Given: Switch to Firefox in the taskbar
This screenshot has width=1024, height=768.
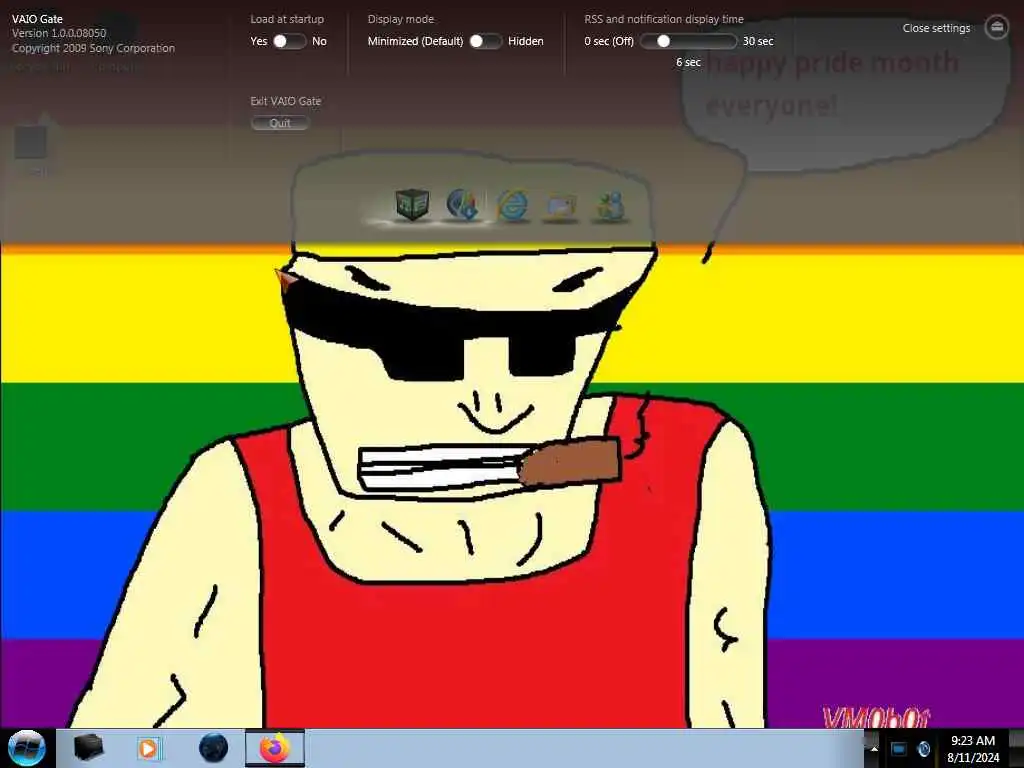Looking at the screenshot, I should pos(275,748).
